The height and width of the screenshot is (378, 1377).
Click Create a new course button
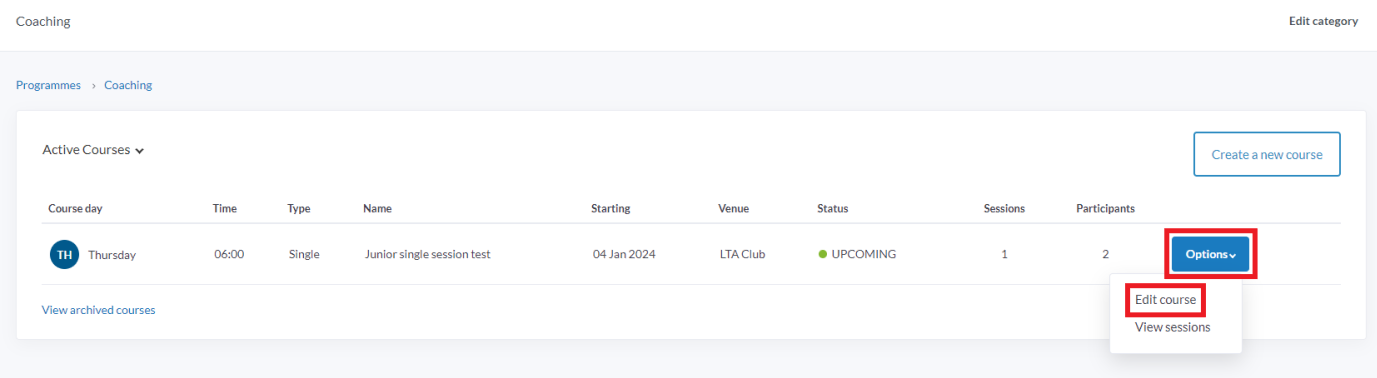pos(1267,155)
